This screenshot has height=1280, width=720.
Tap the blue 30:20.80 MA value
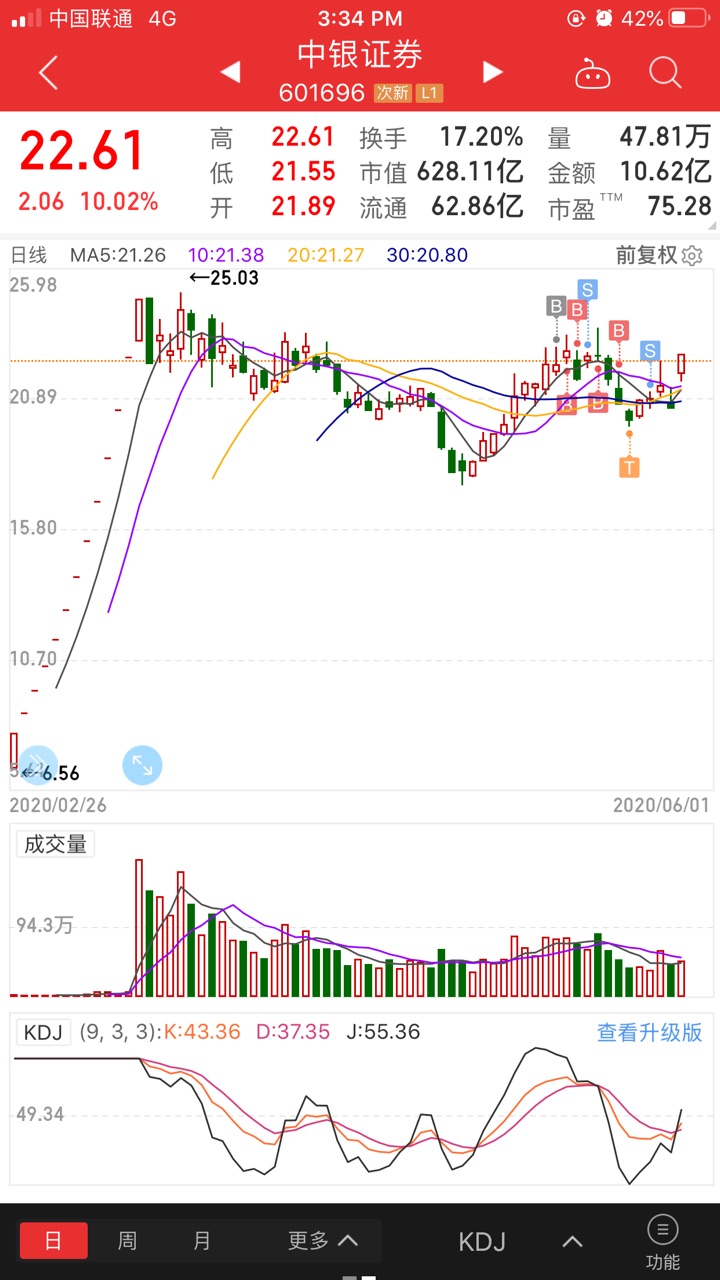coord(427,255)
